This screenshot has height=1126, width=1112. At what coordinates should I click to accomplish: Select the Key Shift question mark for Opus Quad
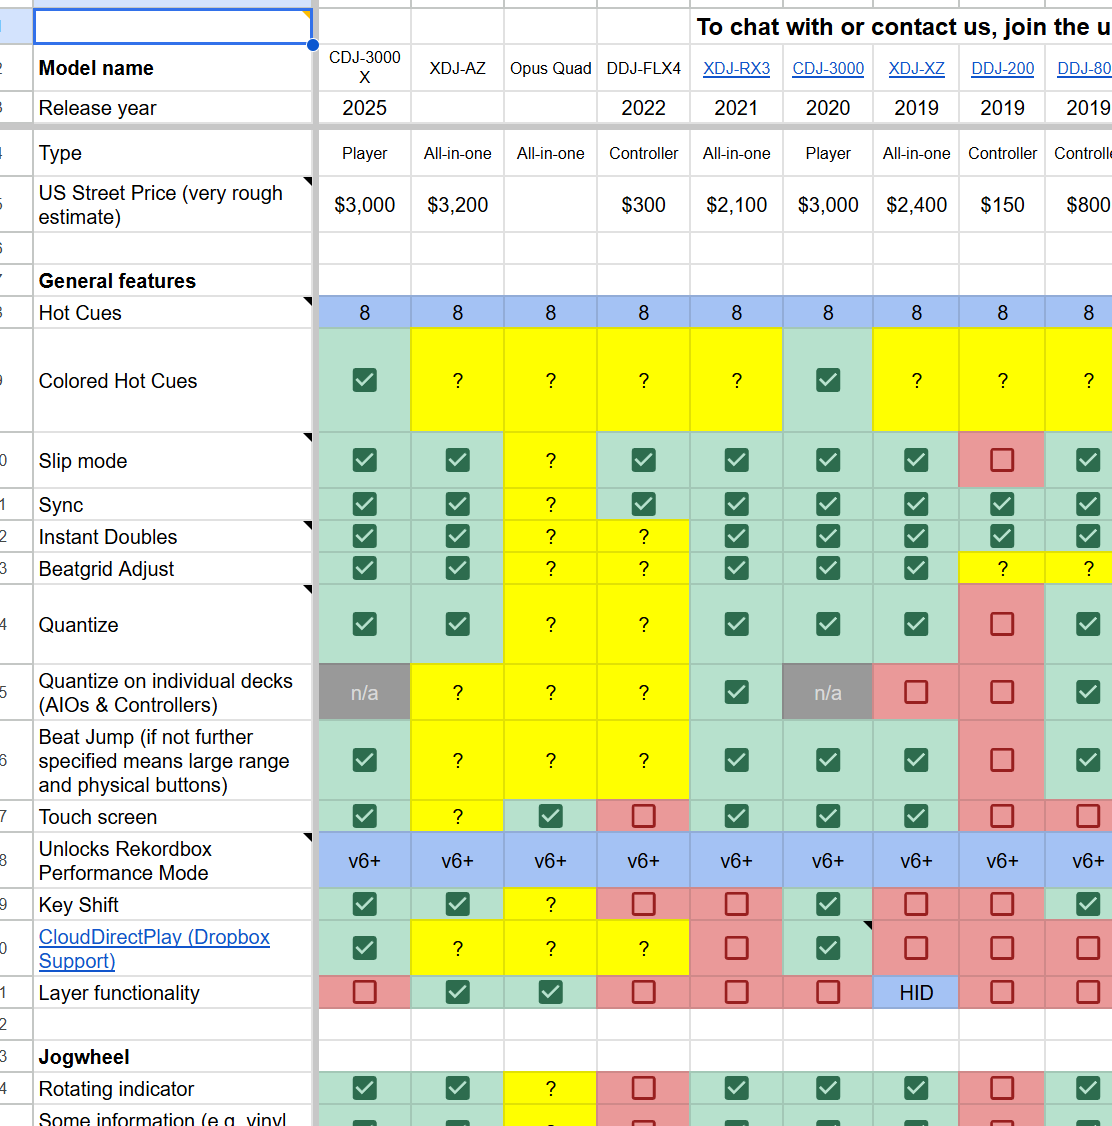(551, 904)
